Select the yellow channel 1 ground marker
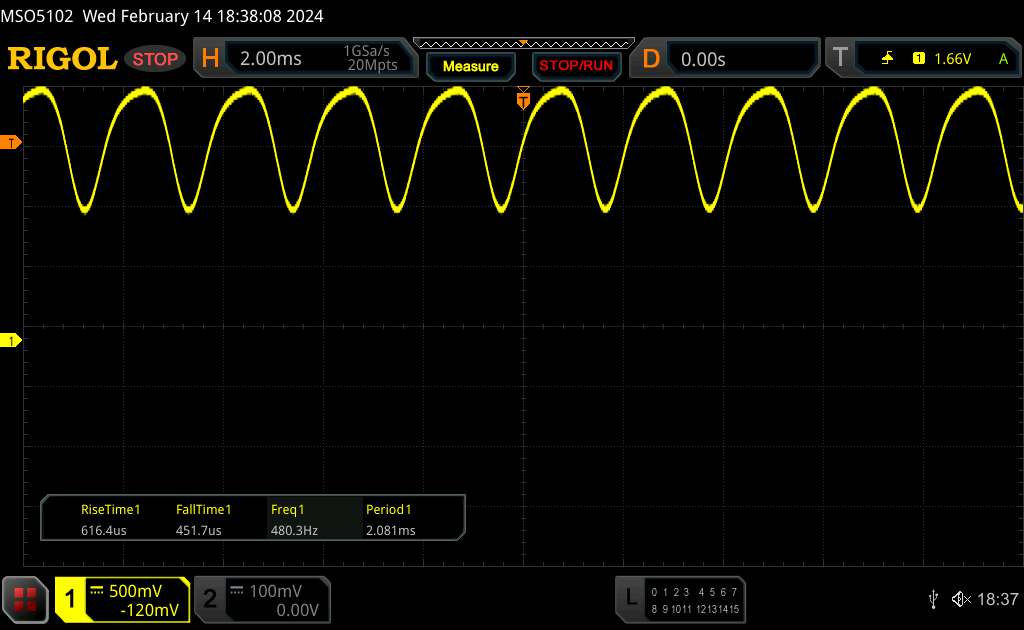The image size is (1024, 630). pos(10,340)
